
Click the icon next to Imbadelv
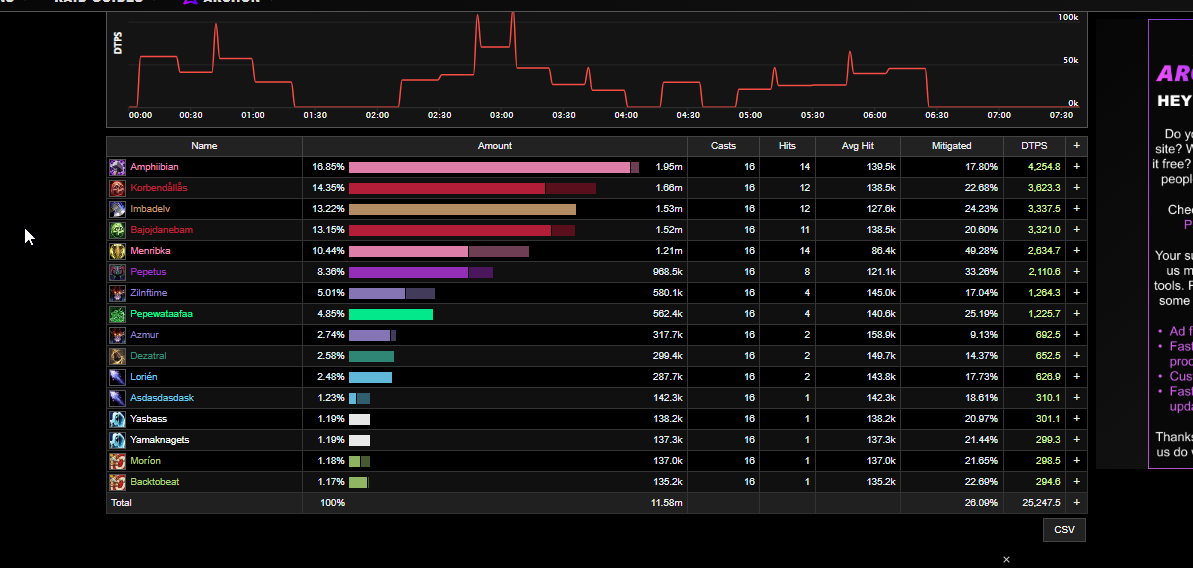116,209
